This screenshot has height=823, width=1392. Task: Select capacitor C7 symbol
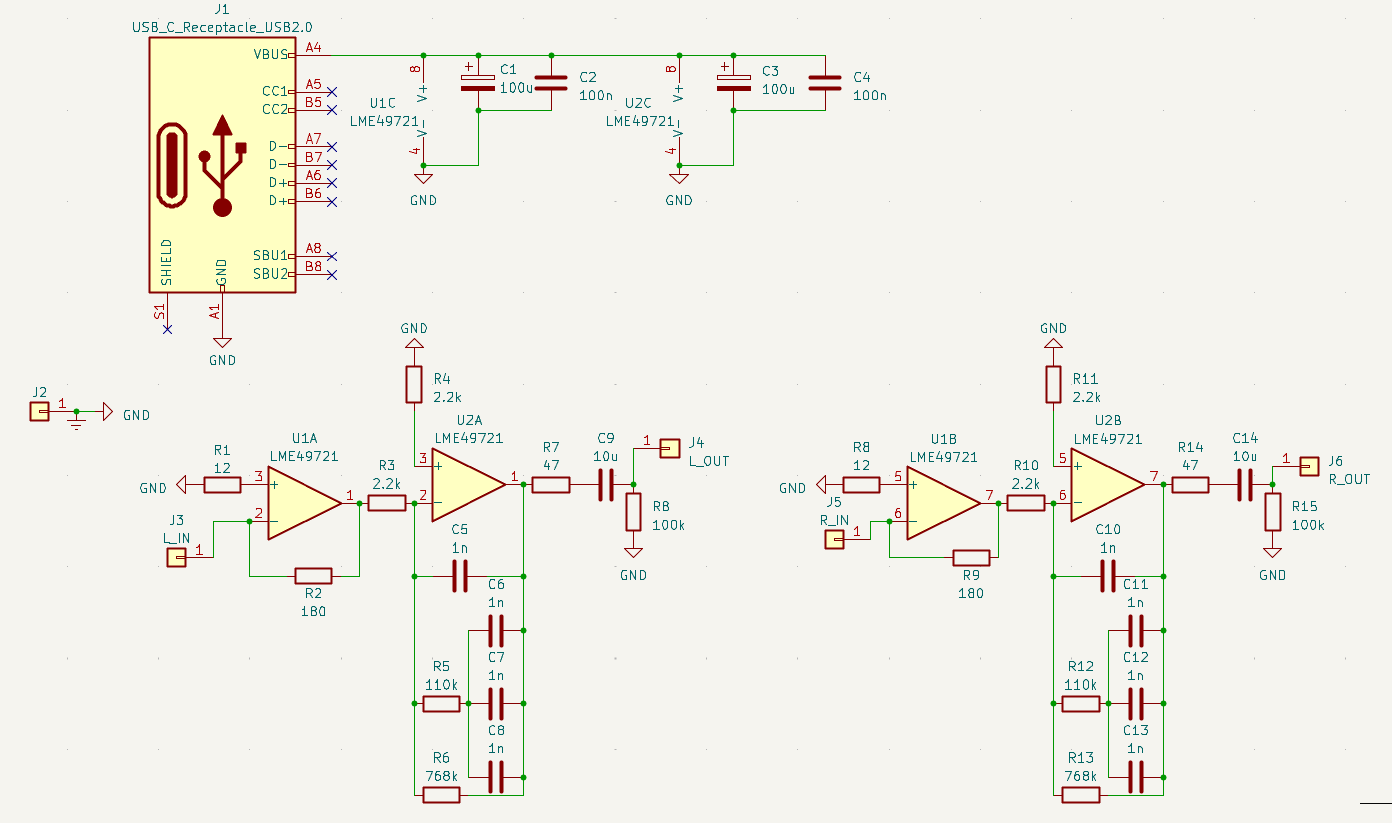pos(496,704)
